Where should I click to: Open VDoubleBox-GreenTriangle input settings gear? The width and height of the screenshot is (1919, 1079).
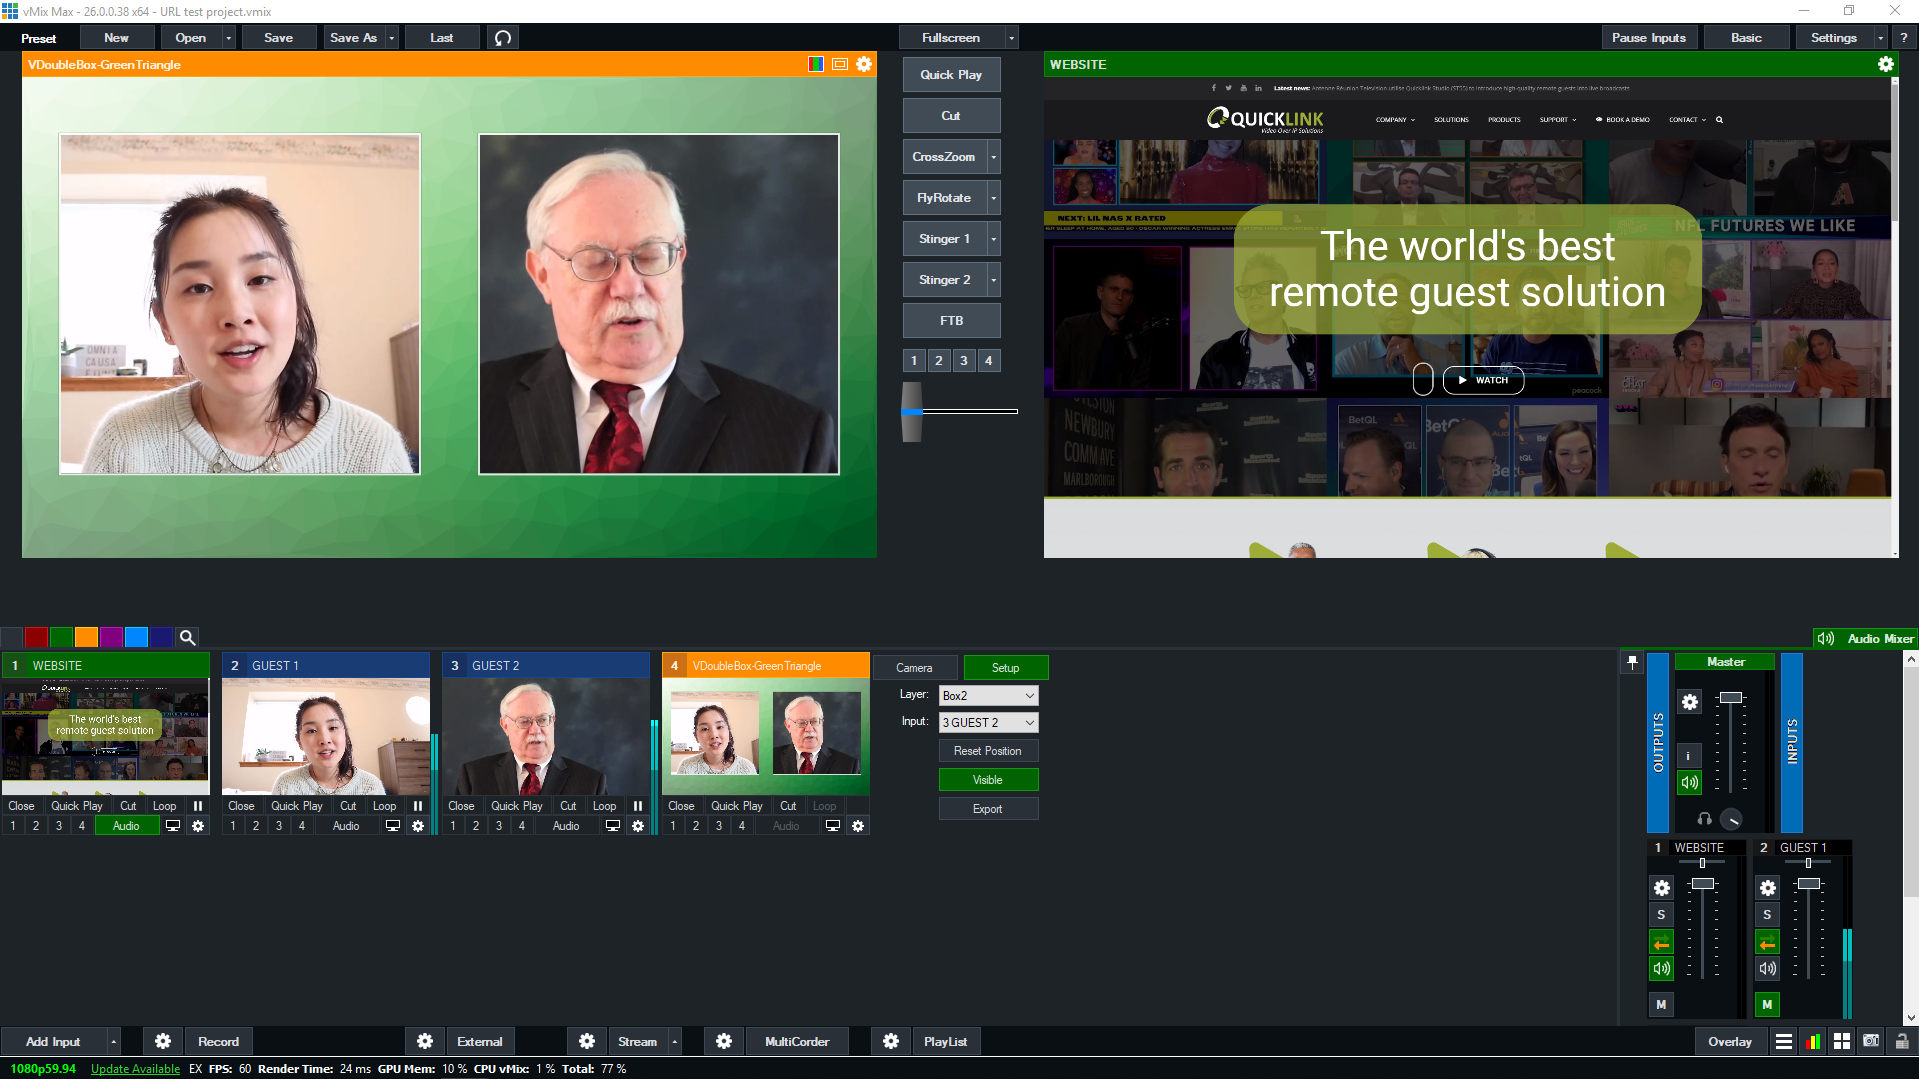point(858,826)
